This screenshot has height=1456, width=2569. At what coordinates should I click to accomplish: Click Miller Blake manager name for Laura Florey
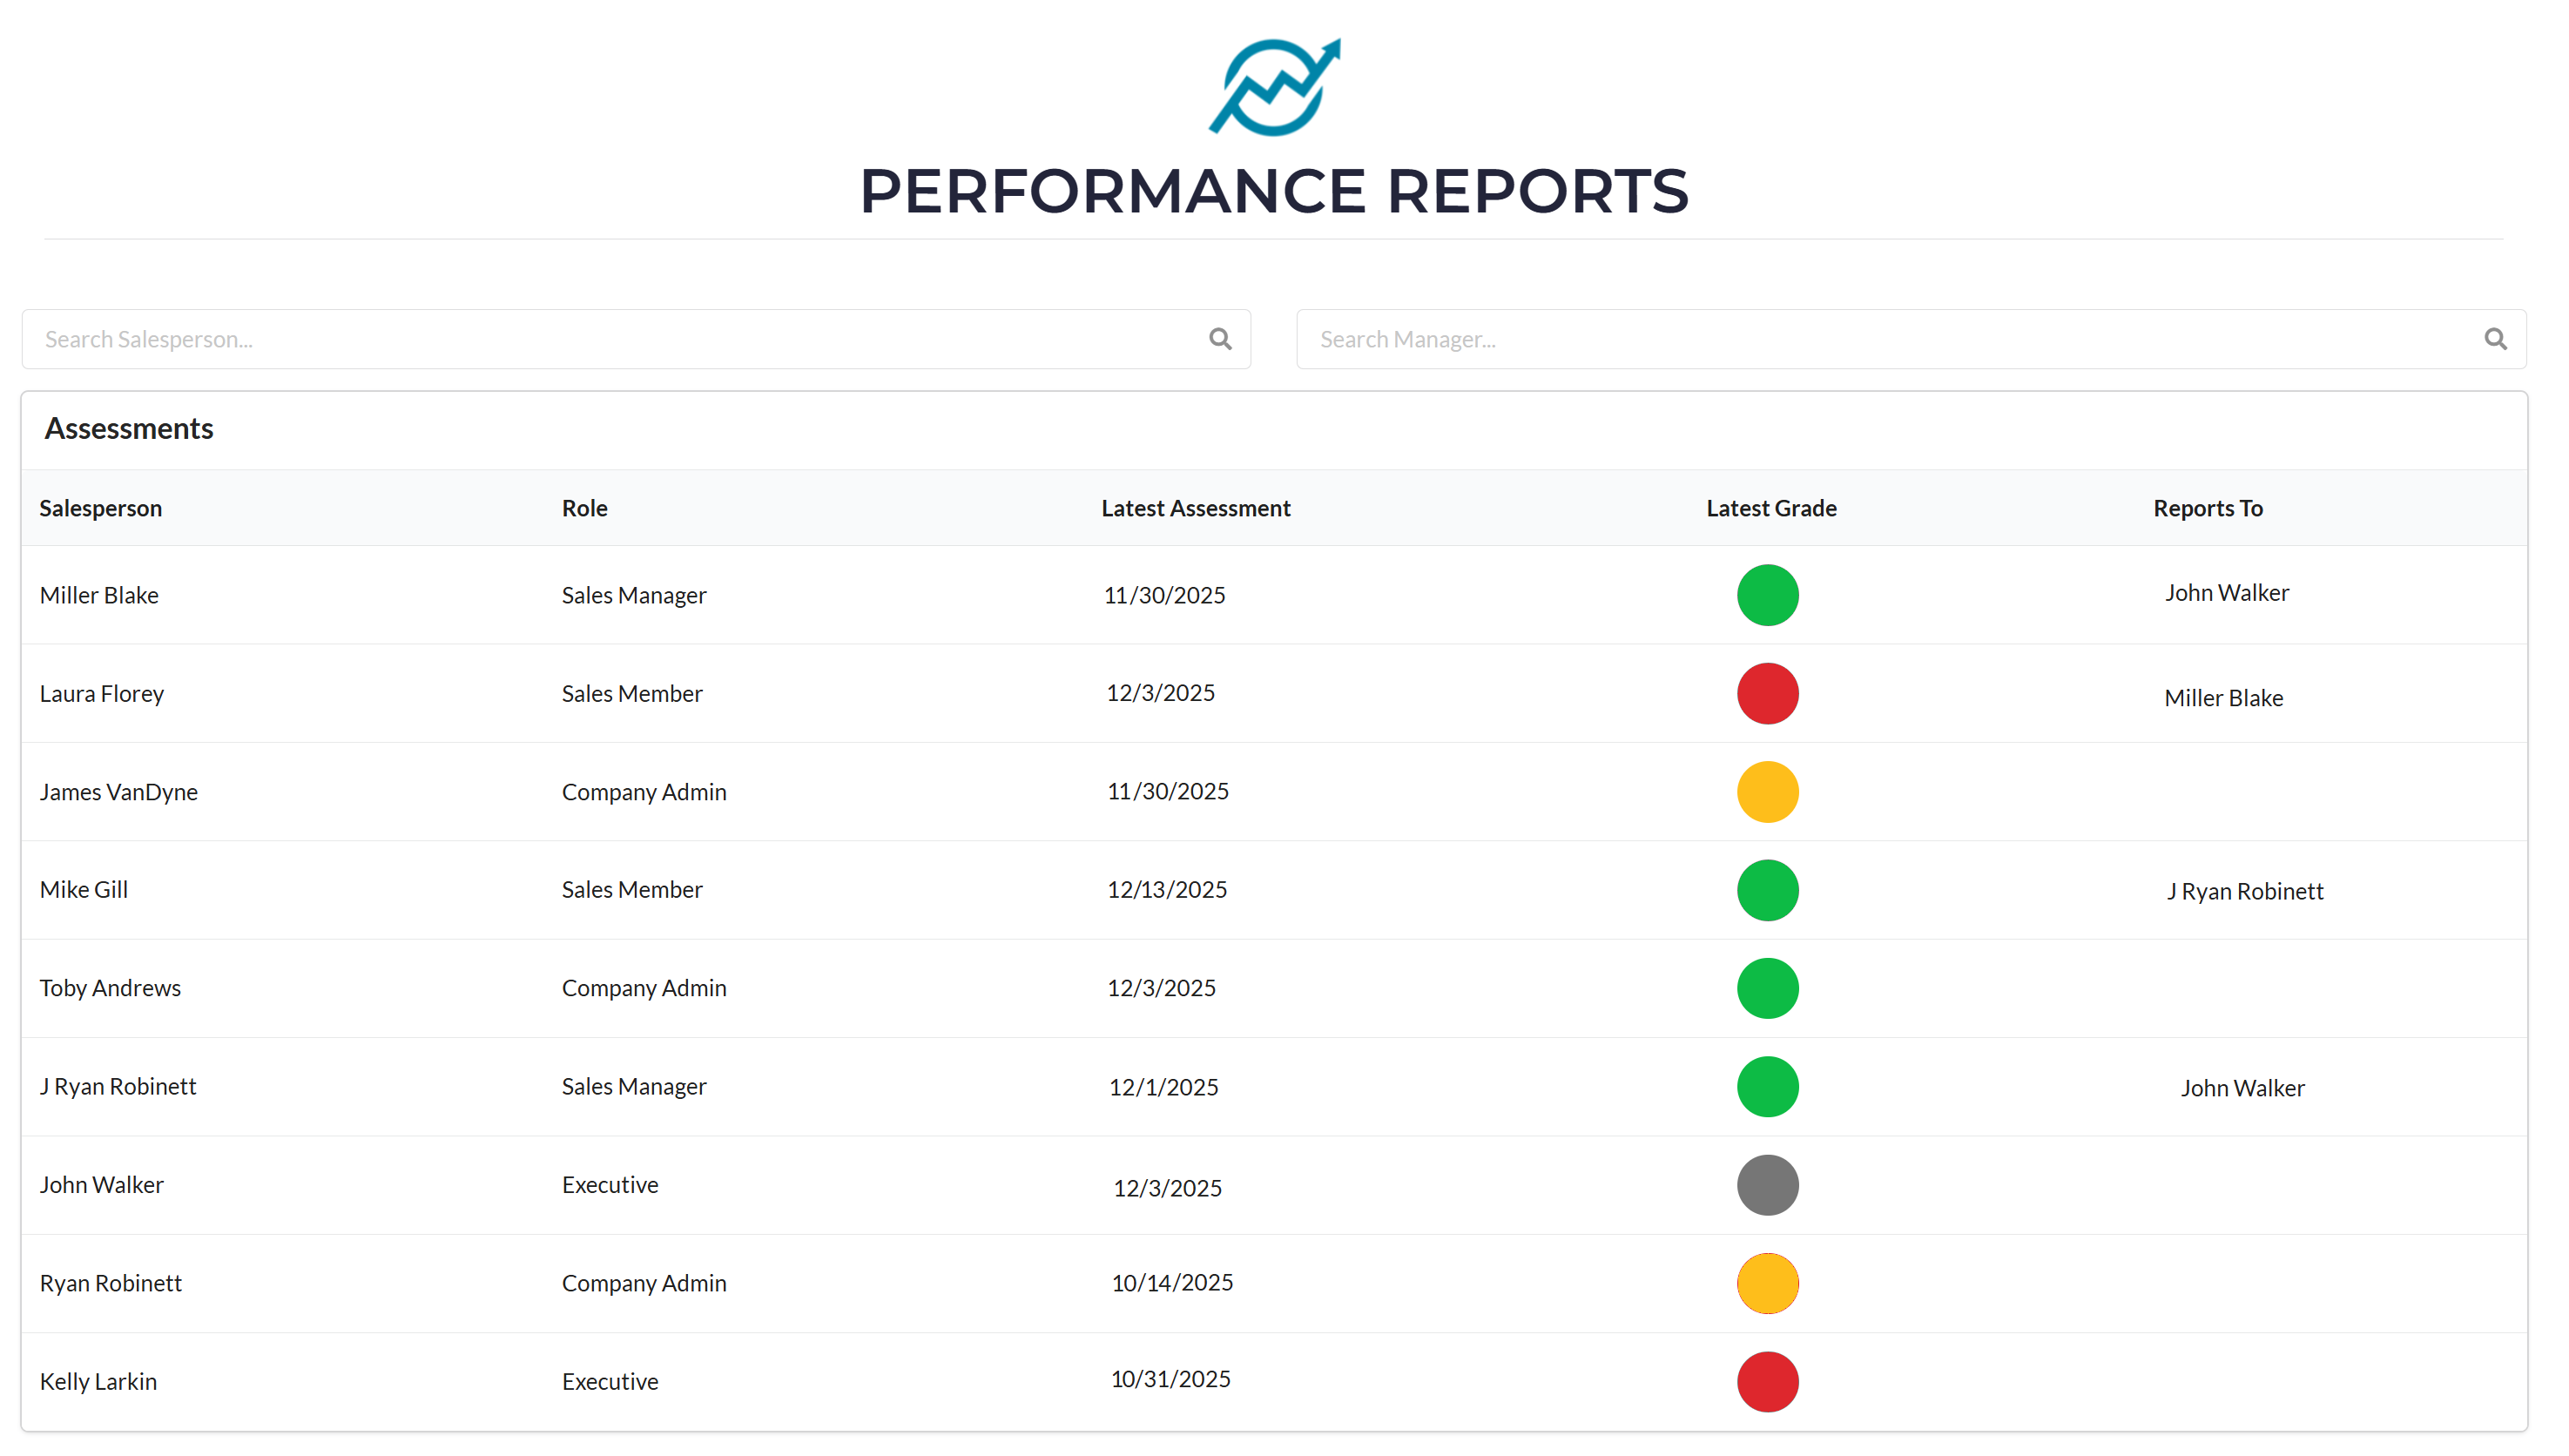coord(2223,698)
